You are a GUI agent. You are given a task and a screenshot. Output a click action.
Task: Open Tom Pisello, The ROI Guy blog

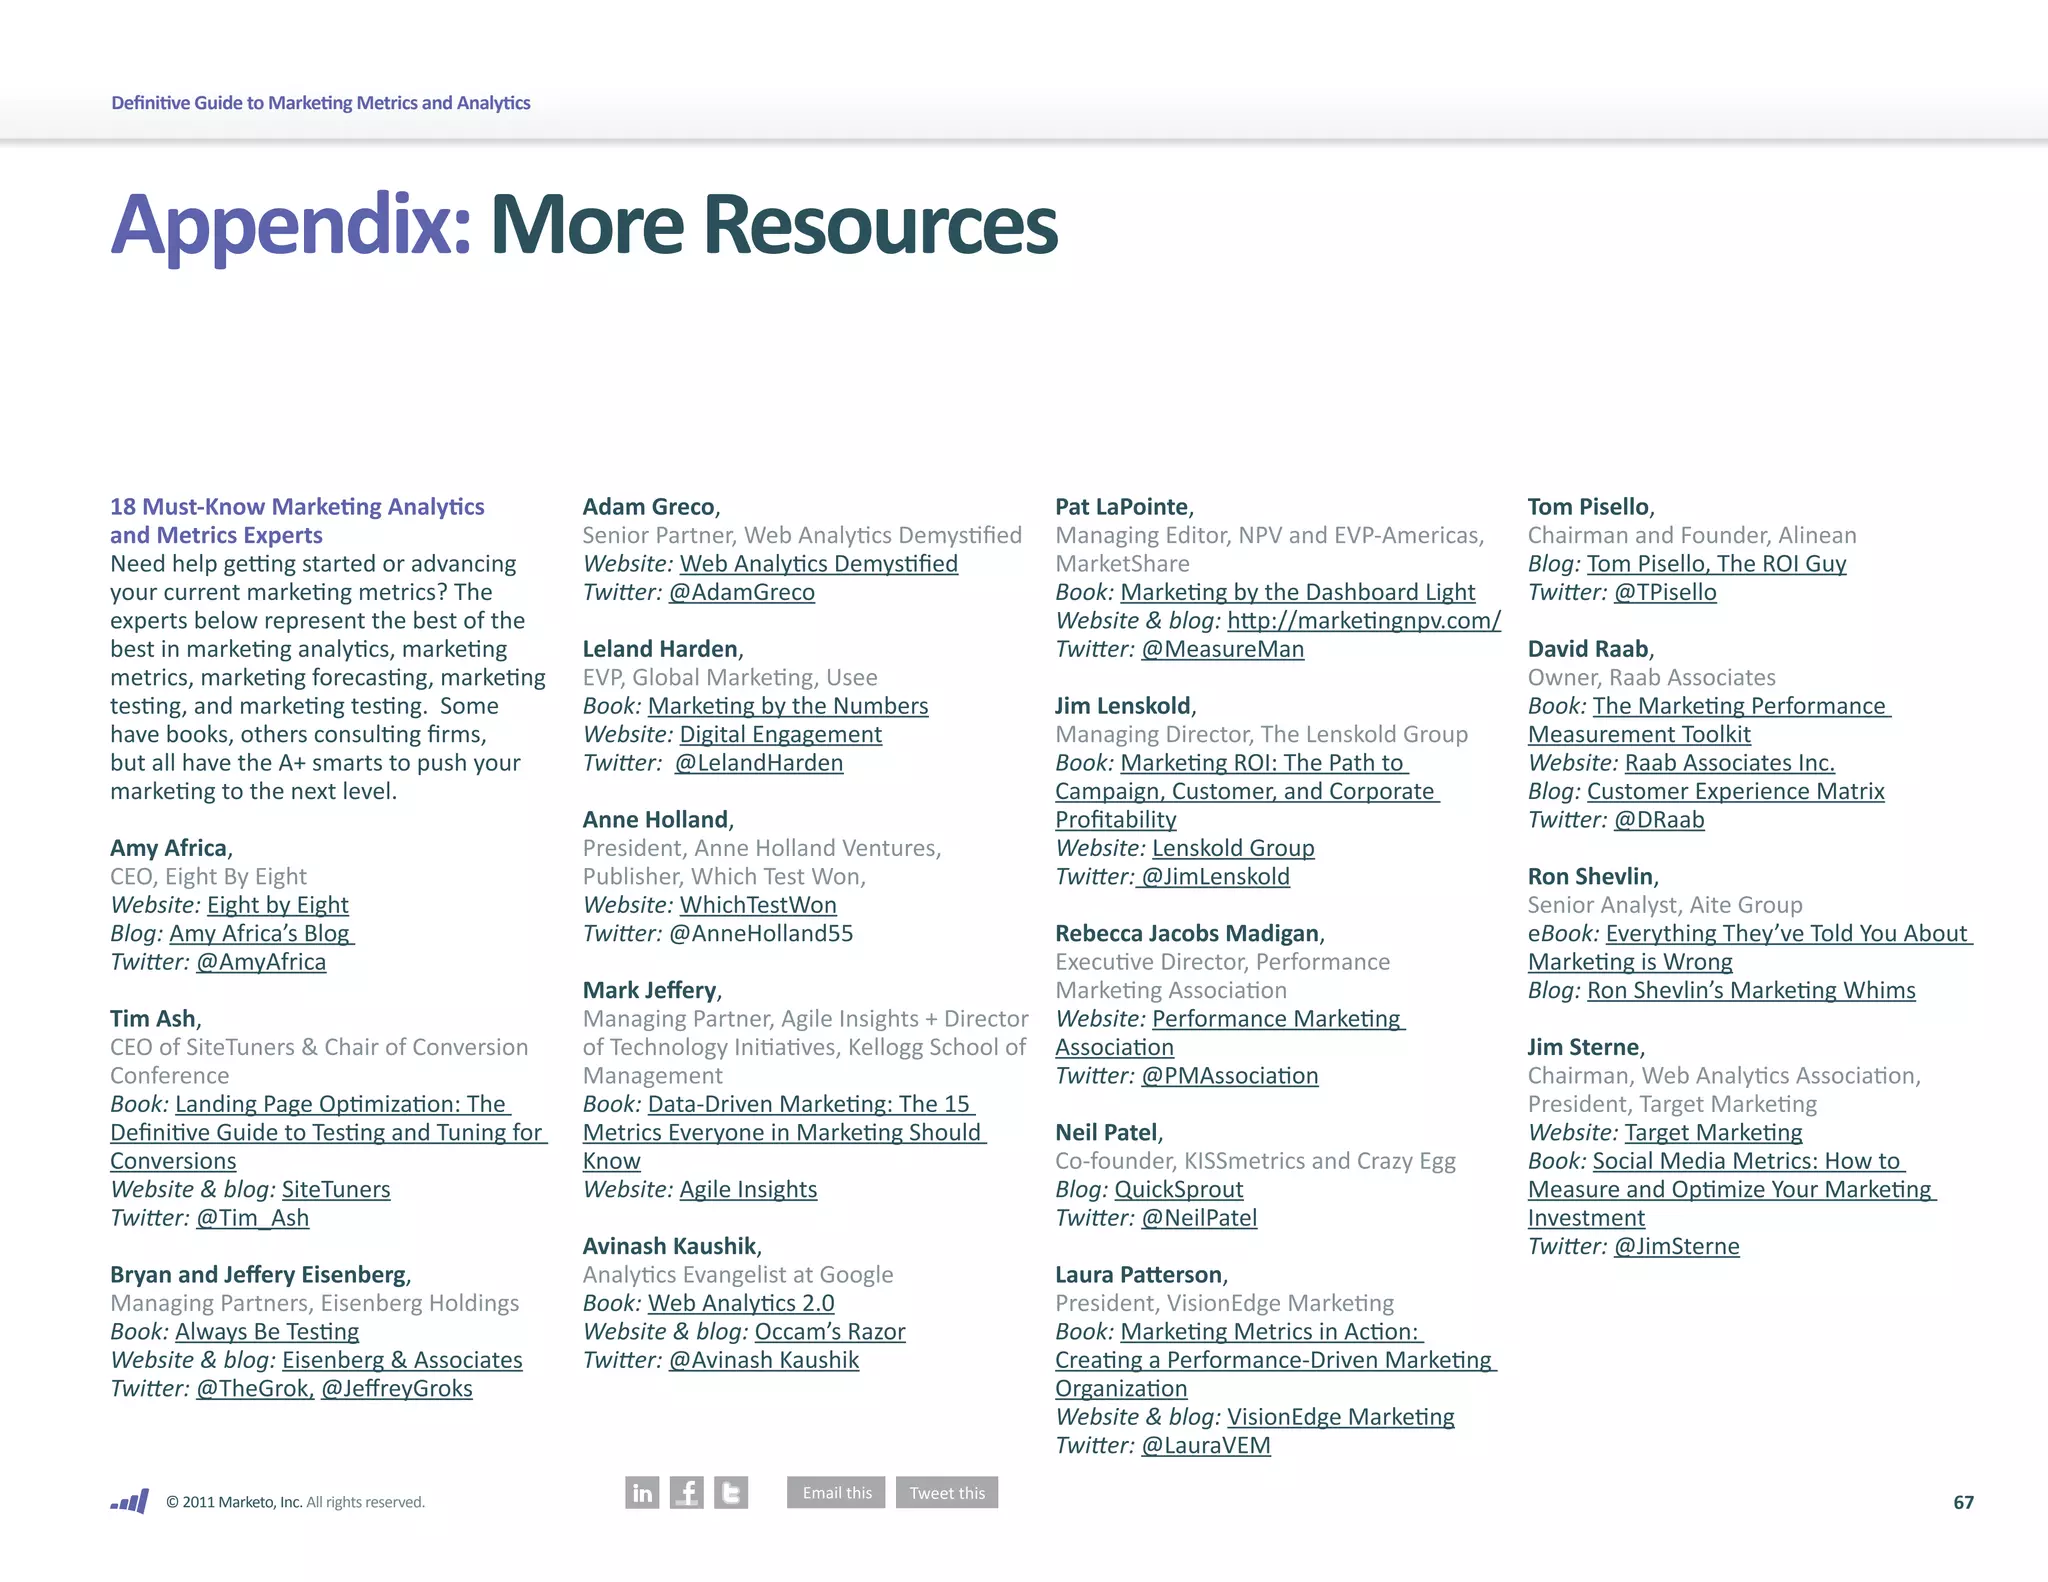coord(1717,564)
